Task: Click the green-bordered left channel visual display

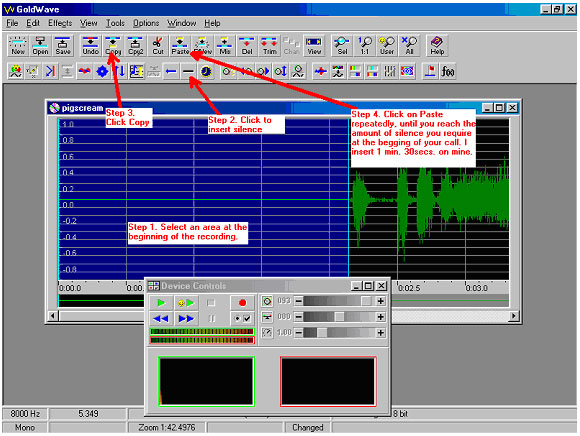Action: 206,381
